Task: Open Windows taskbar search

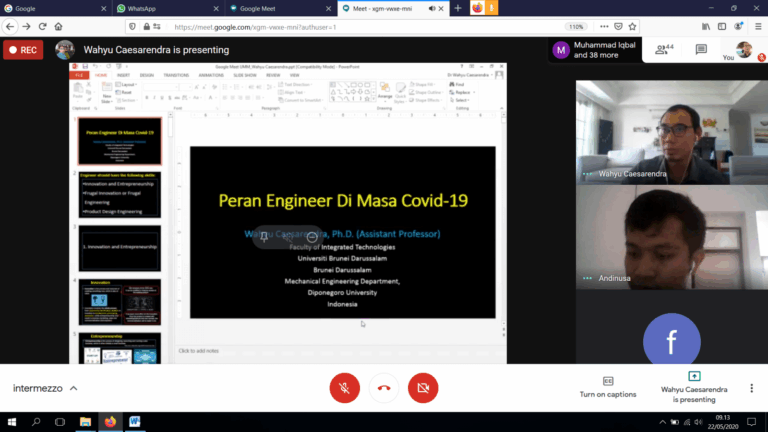Action: [36, 422]
